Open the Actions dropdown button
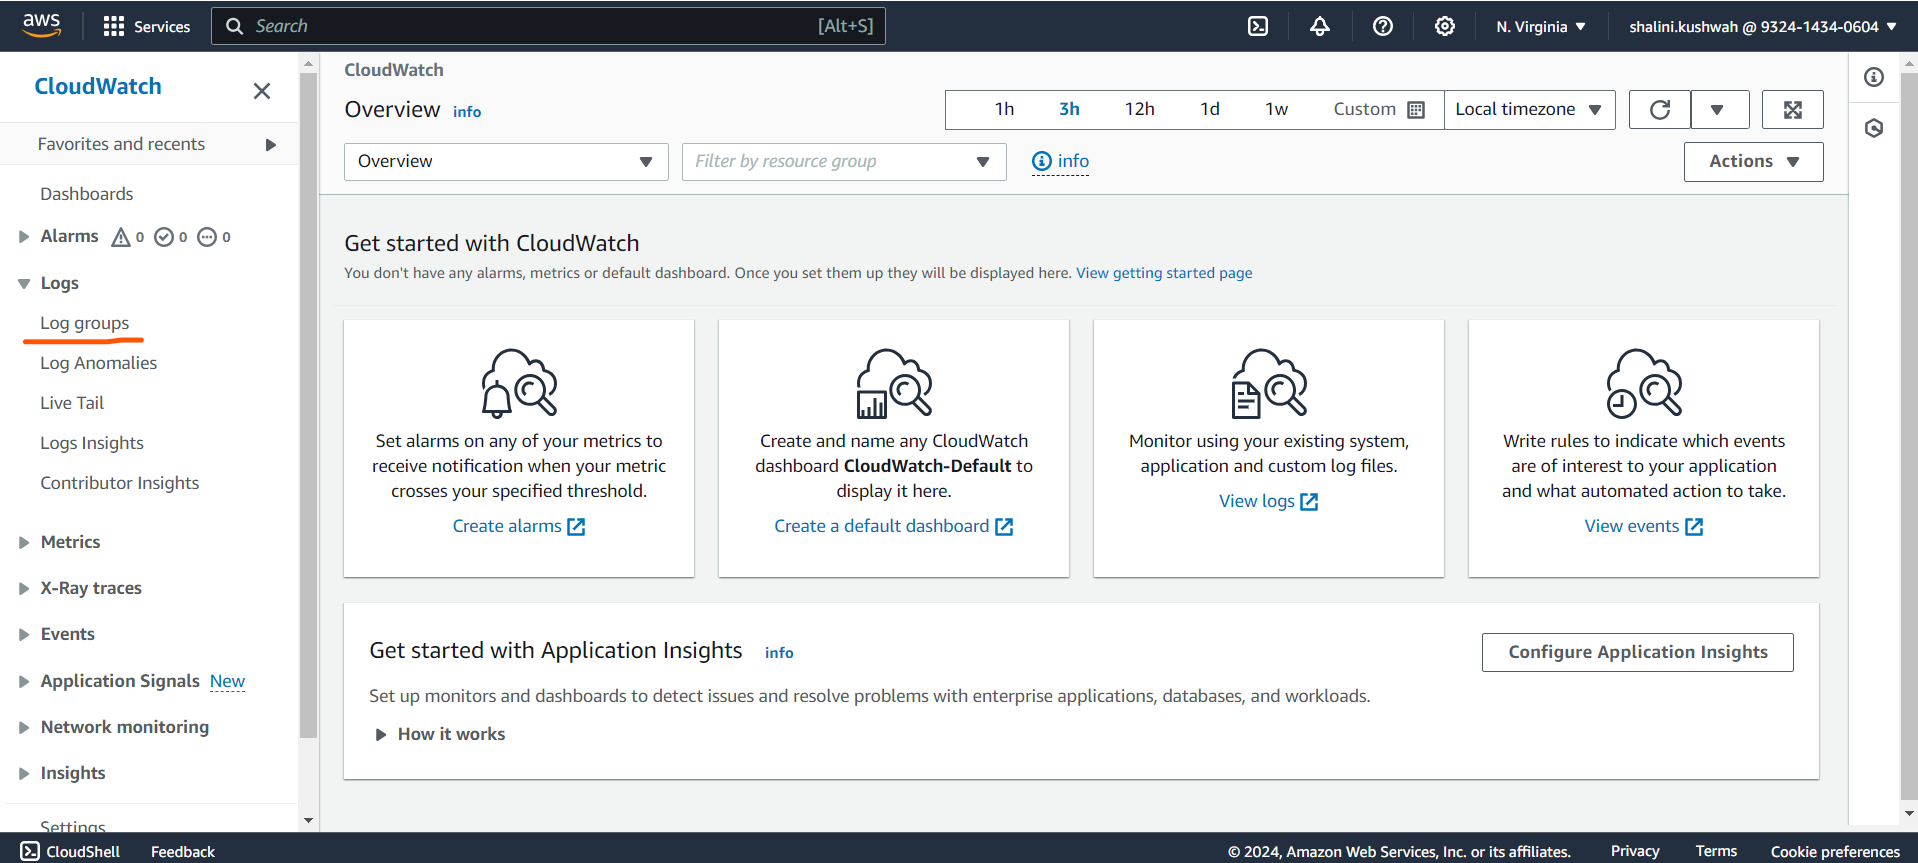1918x863 pixels. pos(1753,162)
